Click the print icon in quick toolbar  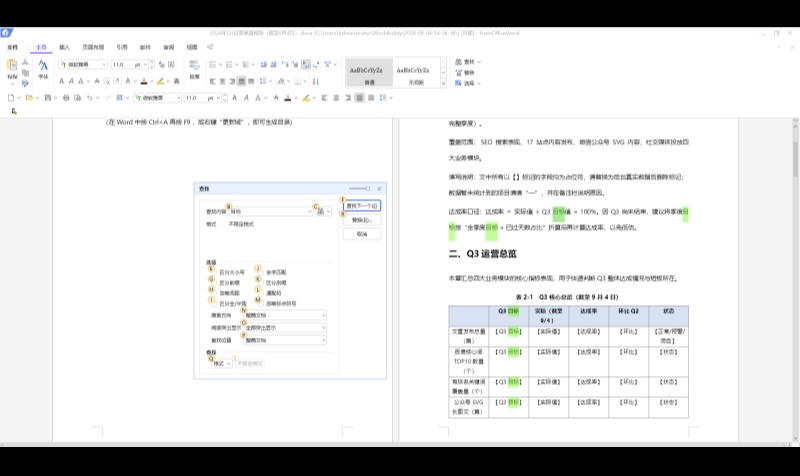(x=66, y=97)
